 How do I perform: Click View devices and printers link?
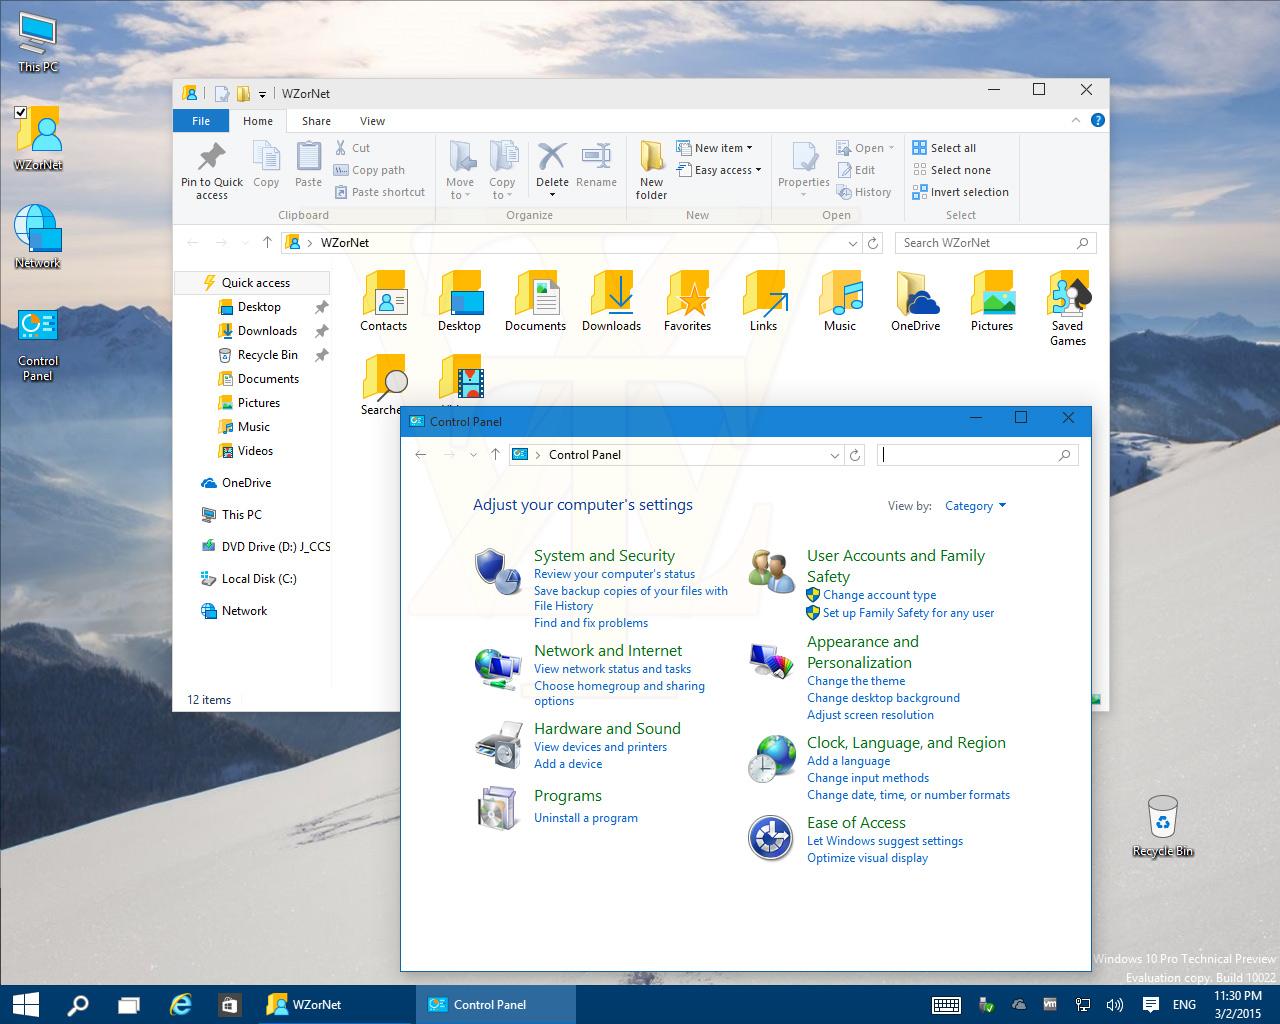(x=600, y=747)
